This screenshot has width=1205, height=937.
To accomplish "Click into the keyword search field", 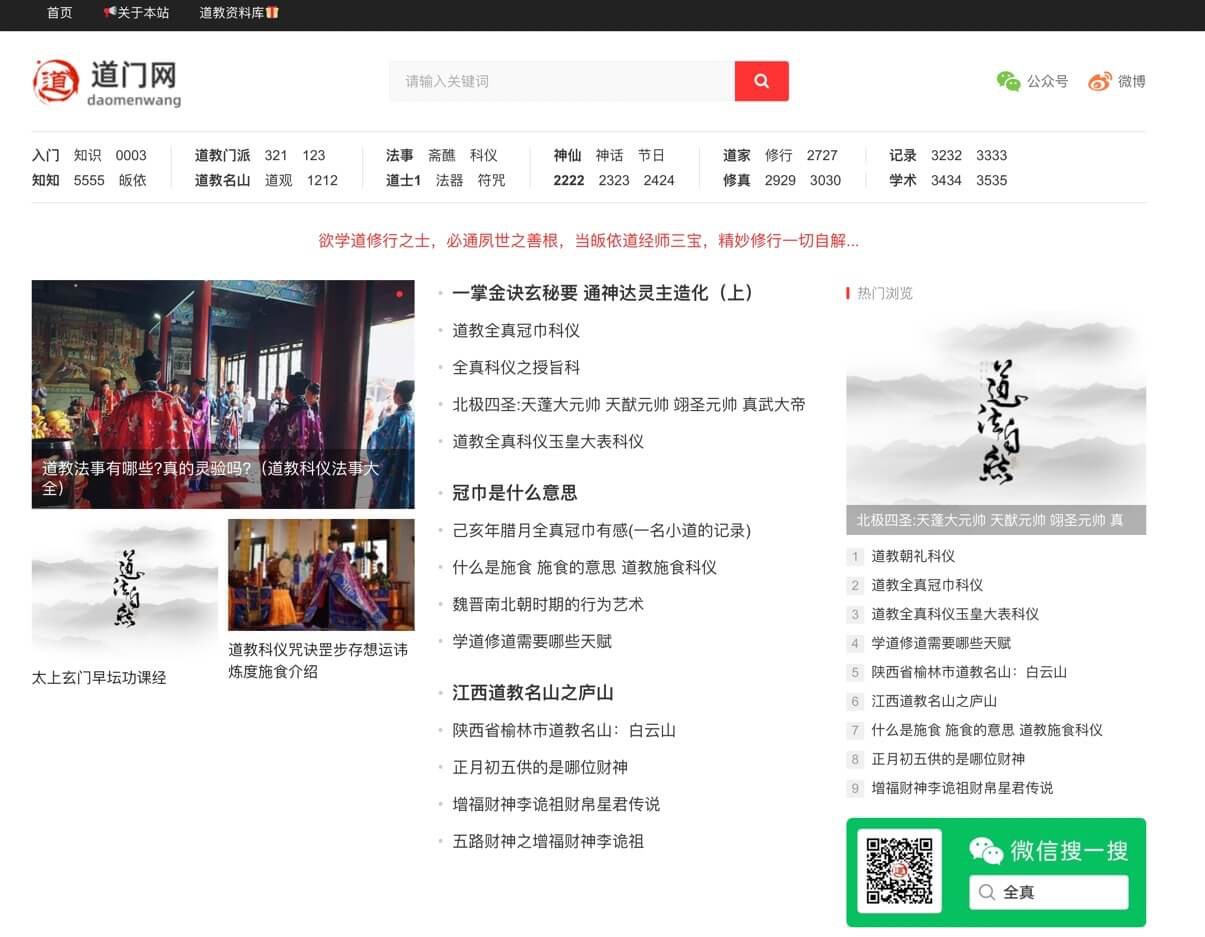I will point(560,81).
